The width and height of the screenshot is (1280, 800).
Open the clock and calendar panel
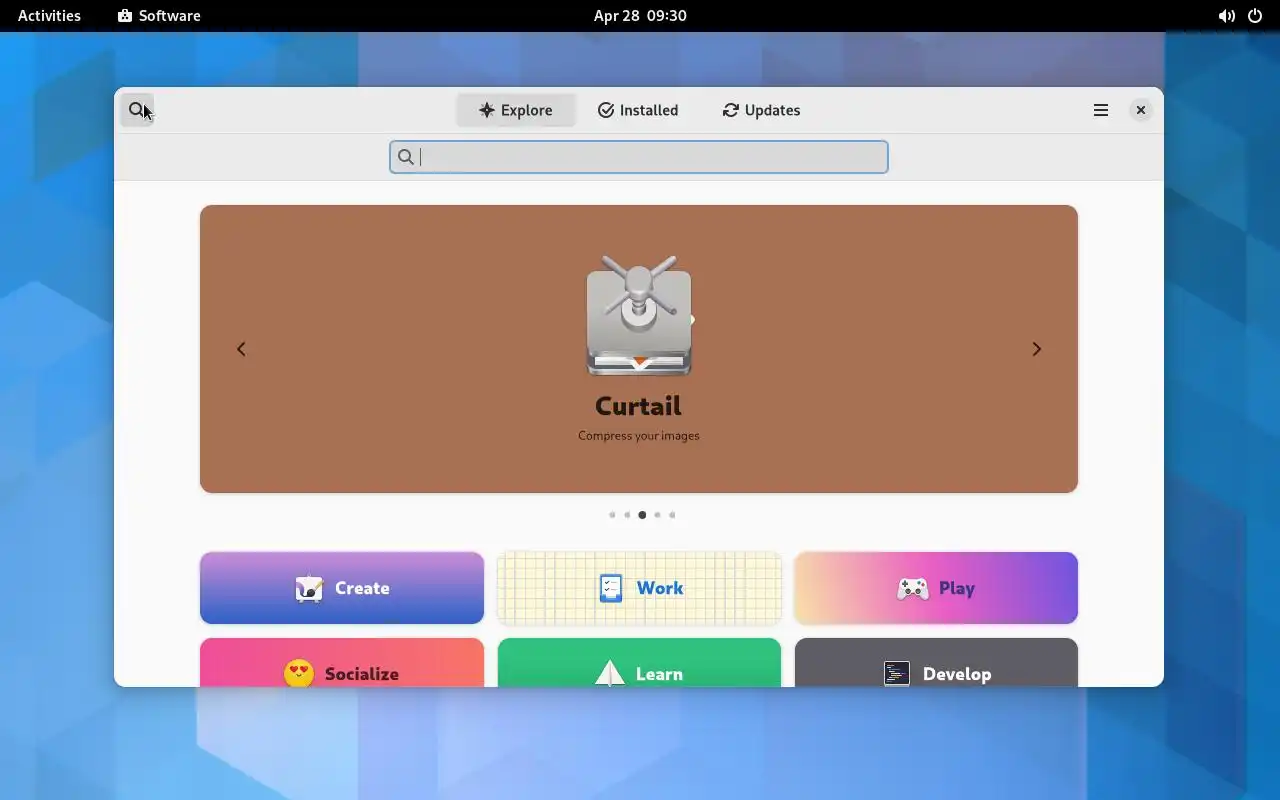[640, 15]
